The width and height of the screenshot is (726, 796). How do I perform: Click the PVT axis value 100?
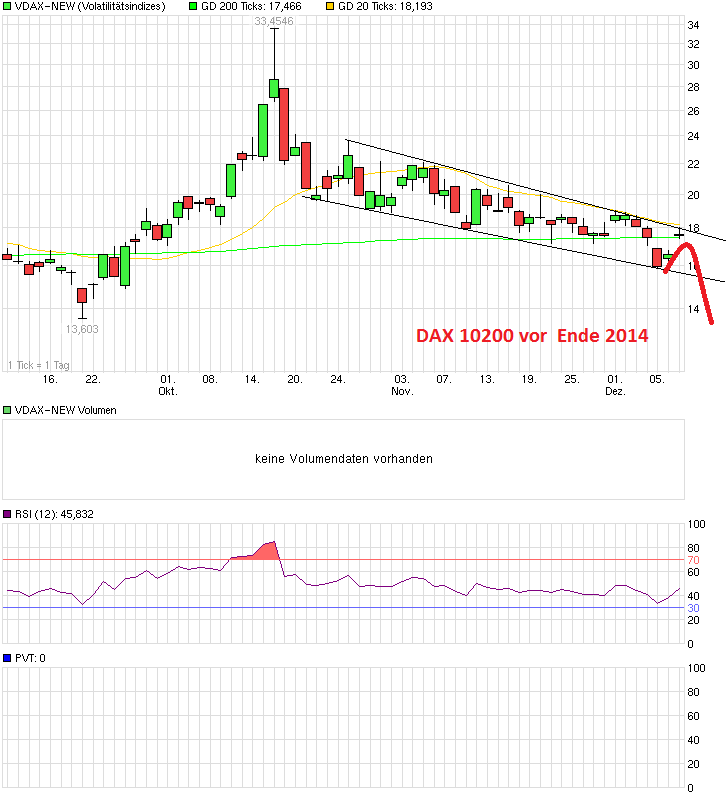tap(697, 668)
